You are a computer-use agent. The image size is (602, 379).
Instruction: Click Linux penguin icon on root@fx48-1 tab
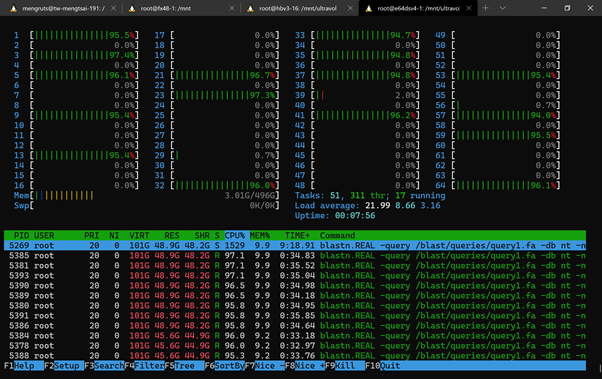click(x=132, y=8)
